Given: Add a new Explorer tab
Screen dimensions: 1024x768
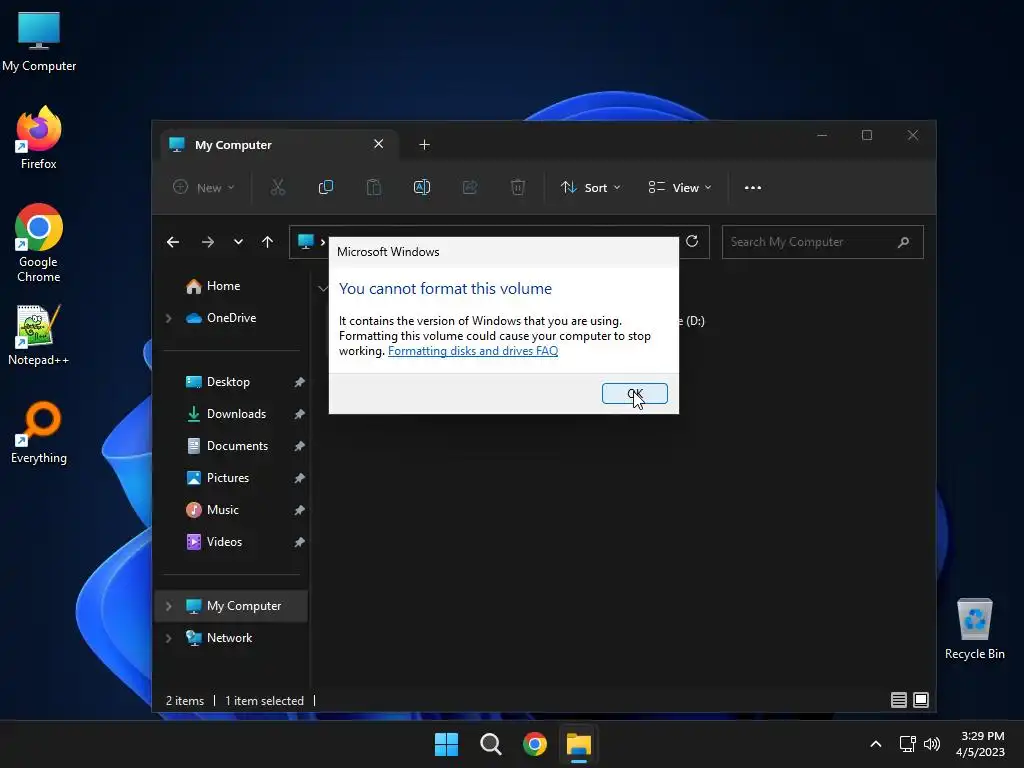Looking at the screenshot, I should click(424, 144).
